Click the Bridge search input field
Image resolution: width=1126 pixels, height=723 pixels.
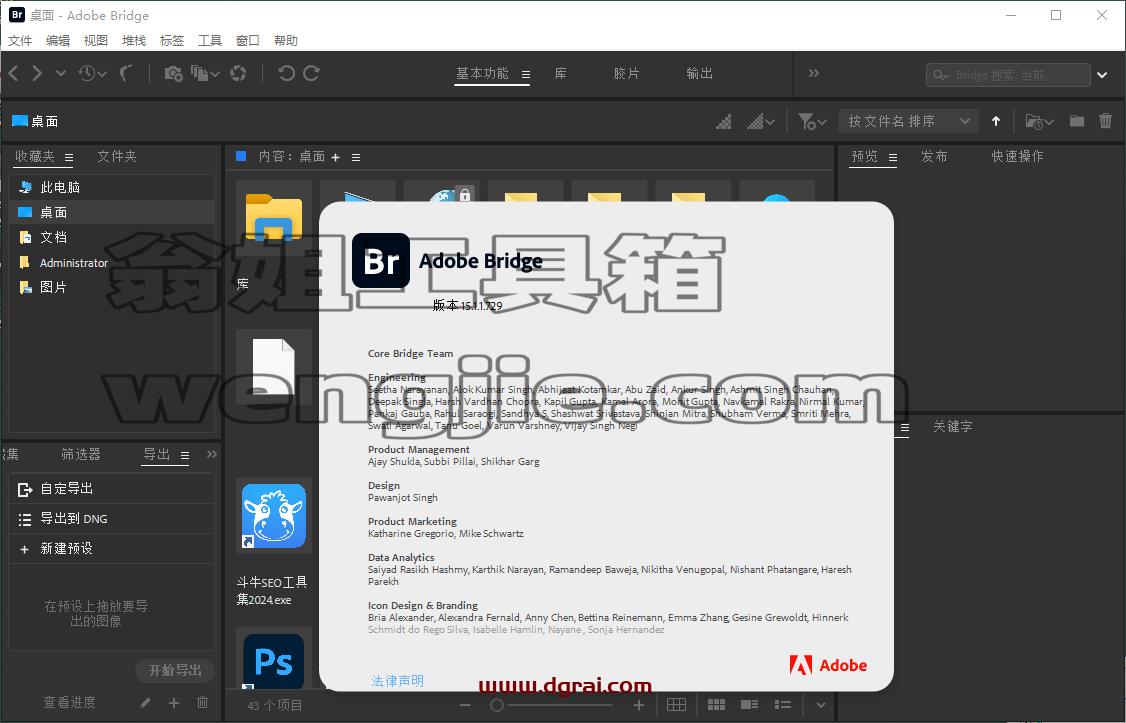point(1008,75)
